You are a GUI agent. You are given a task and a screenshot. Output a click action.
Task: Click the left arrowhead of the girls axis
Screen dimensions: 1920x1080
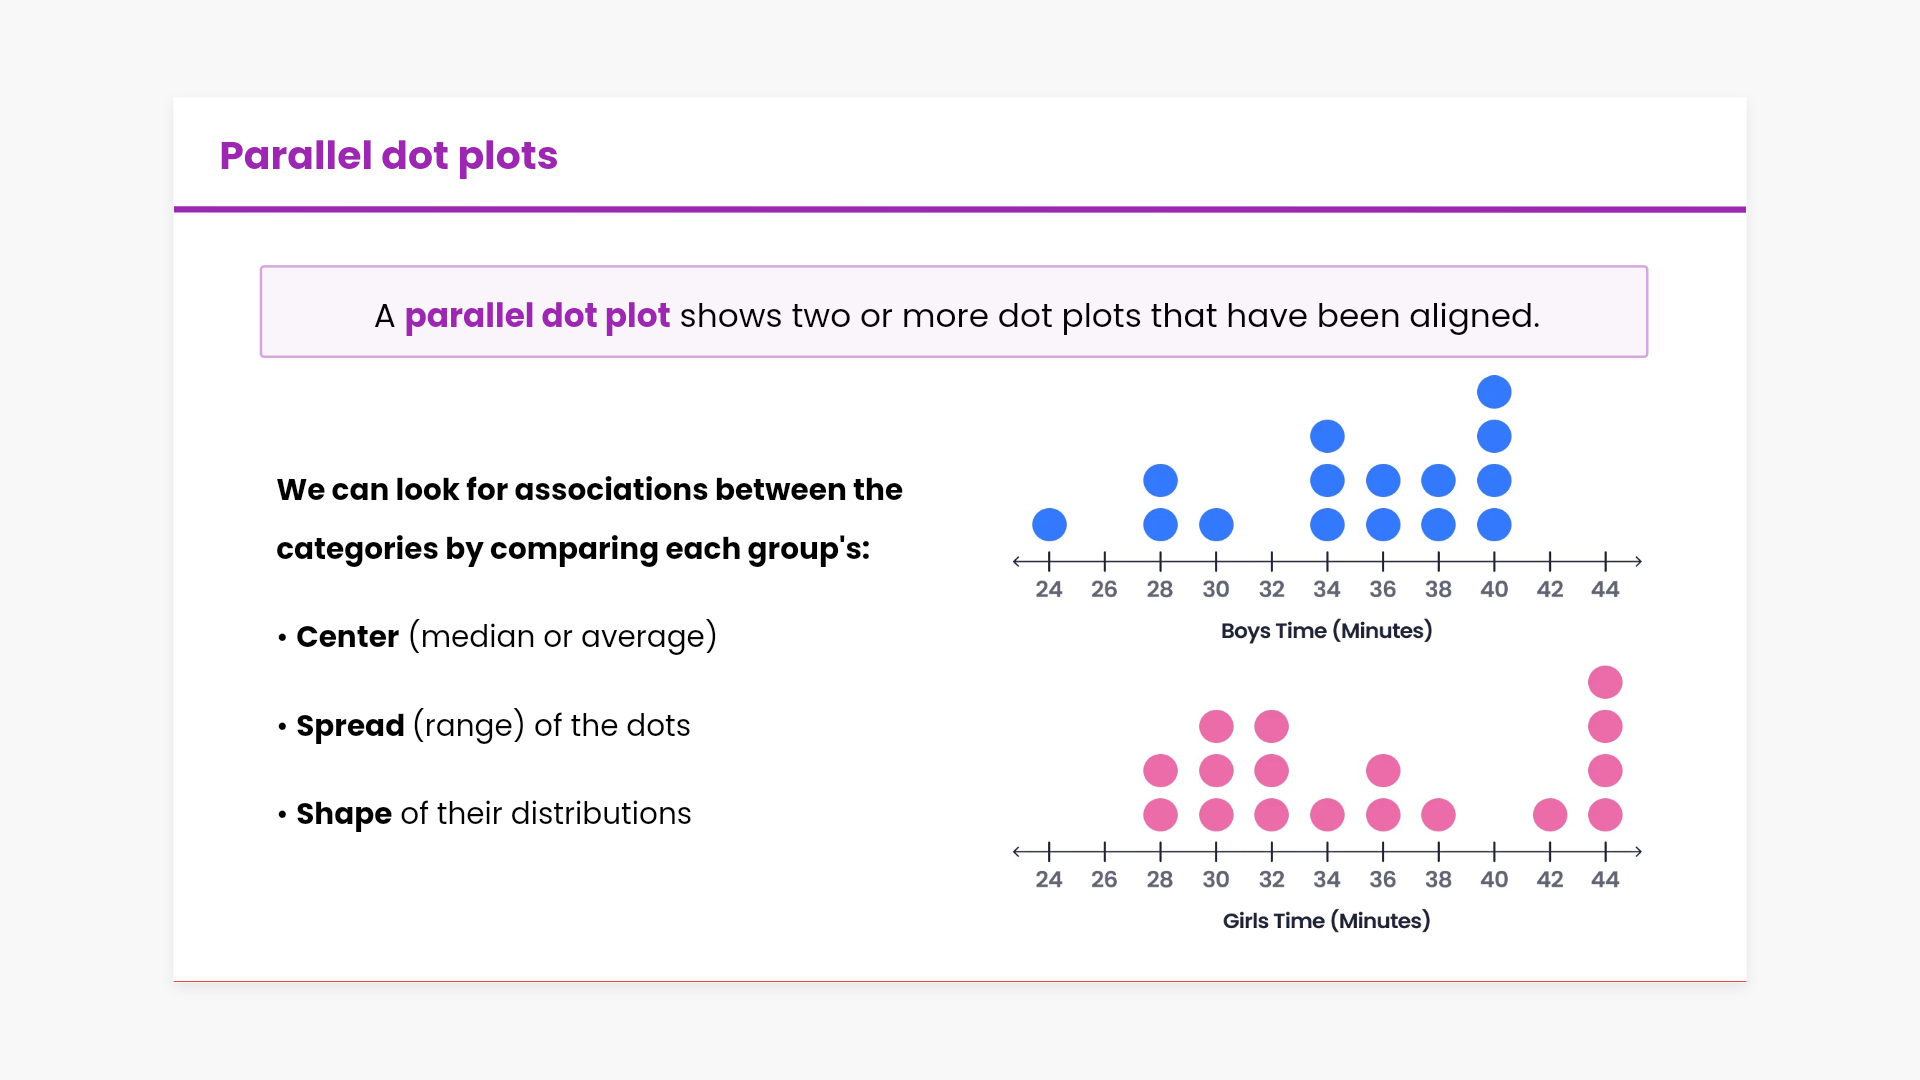point(1018,851)
